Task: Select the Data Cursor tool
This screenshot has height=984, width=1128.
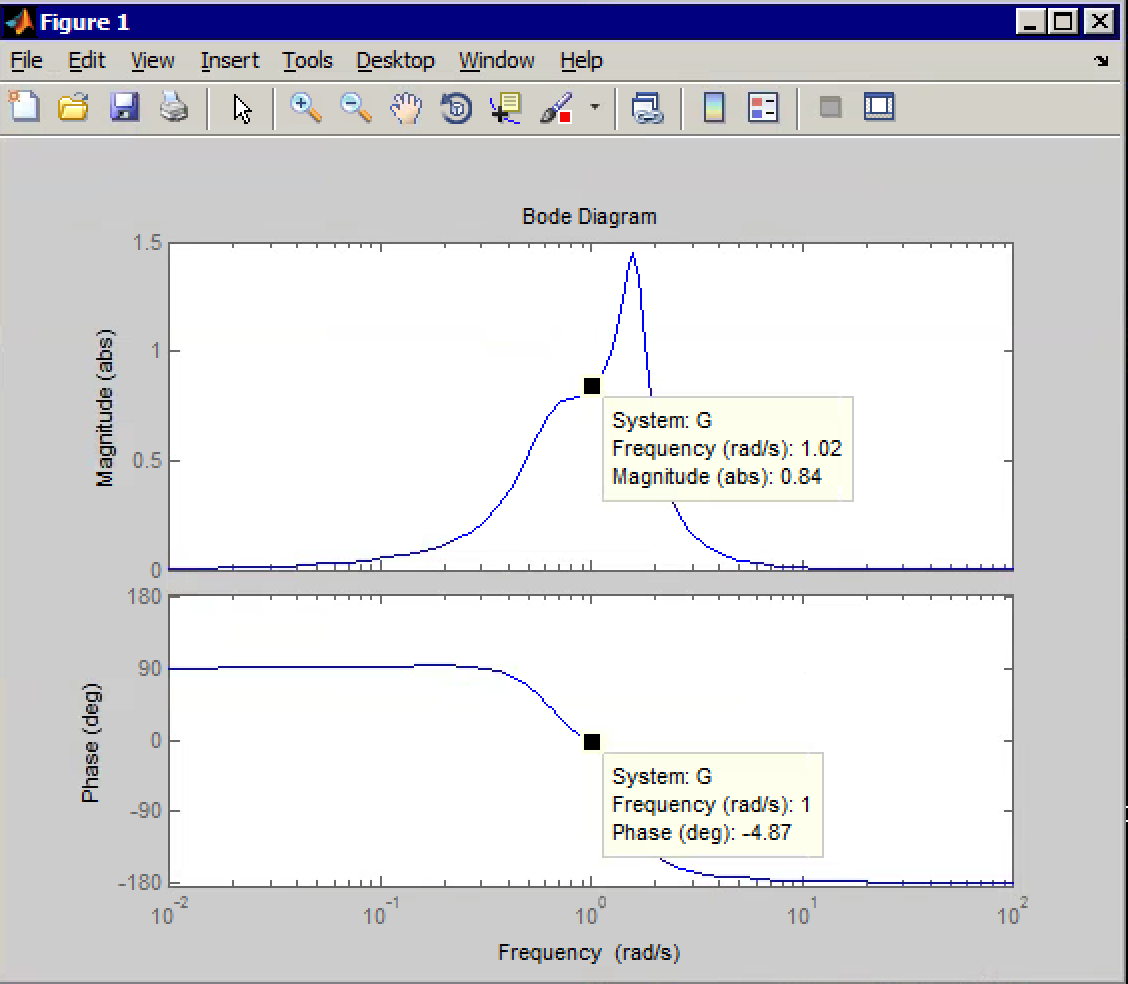Action: pyautogui.click(x=504, y=108)
